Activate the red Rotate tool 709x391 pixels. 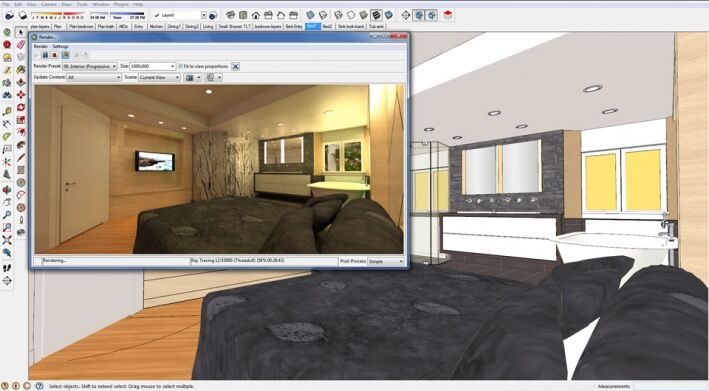[21, 107]
